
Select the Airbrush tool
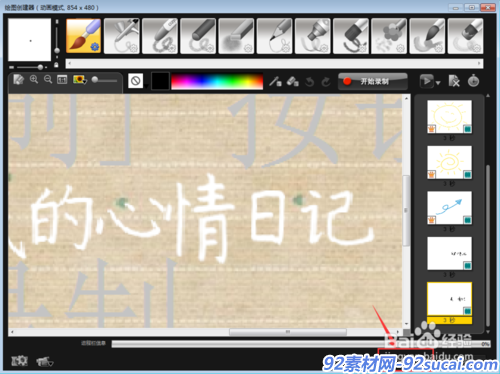coord(122,36)
